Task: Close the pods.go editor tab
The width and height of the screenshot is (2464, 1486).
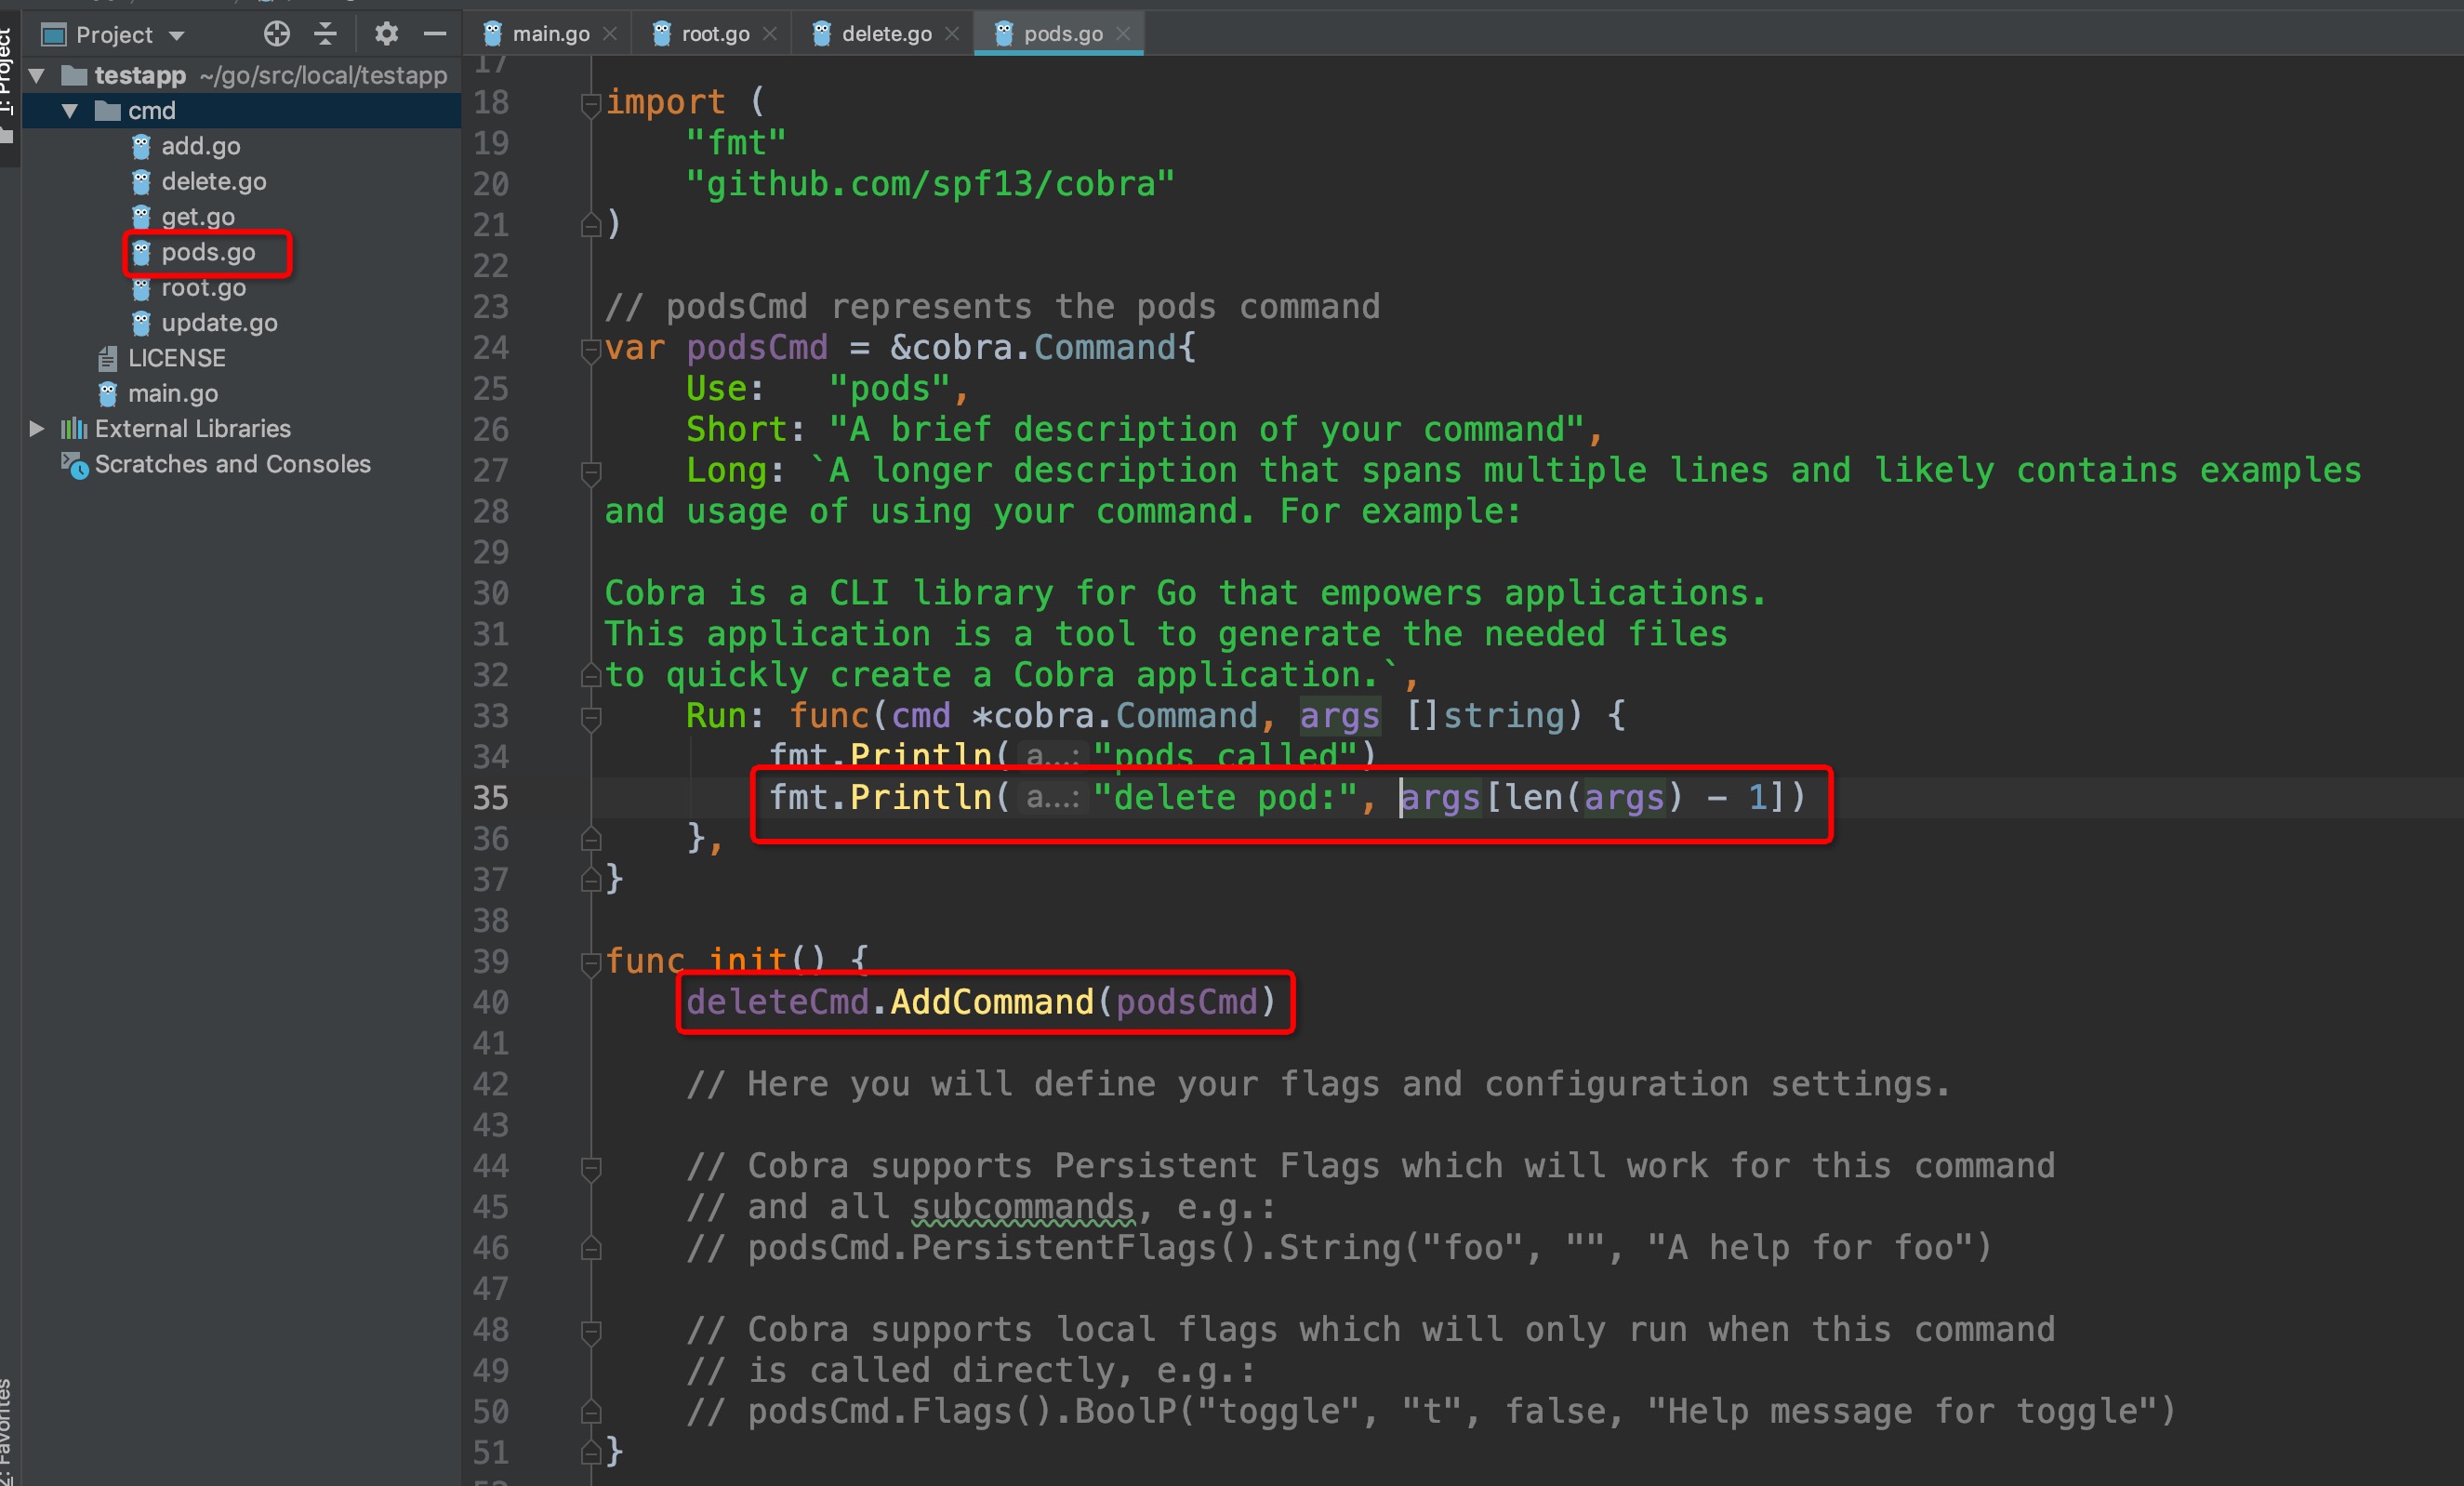Action: (x=1123, y=34)
